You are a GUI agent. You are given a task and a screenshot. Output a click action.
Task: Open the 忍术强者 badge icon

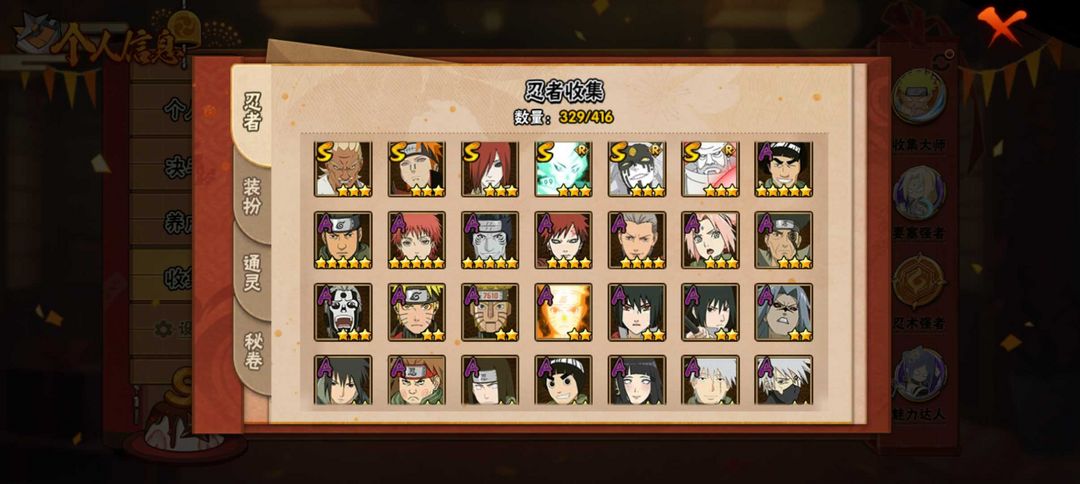pos(919,282)
